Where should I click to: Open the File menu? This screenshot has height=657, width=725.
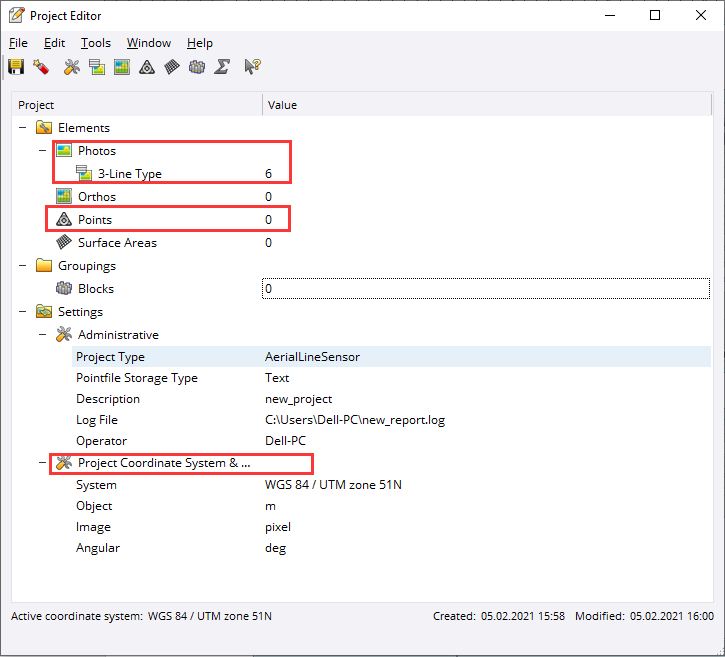(x=18, y=43)
